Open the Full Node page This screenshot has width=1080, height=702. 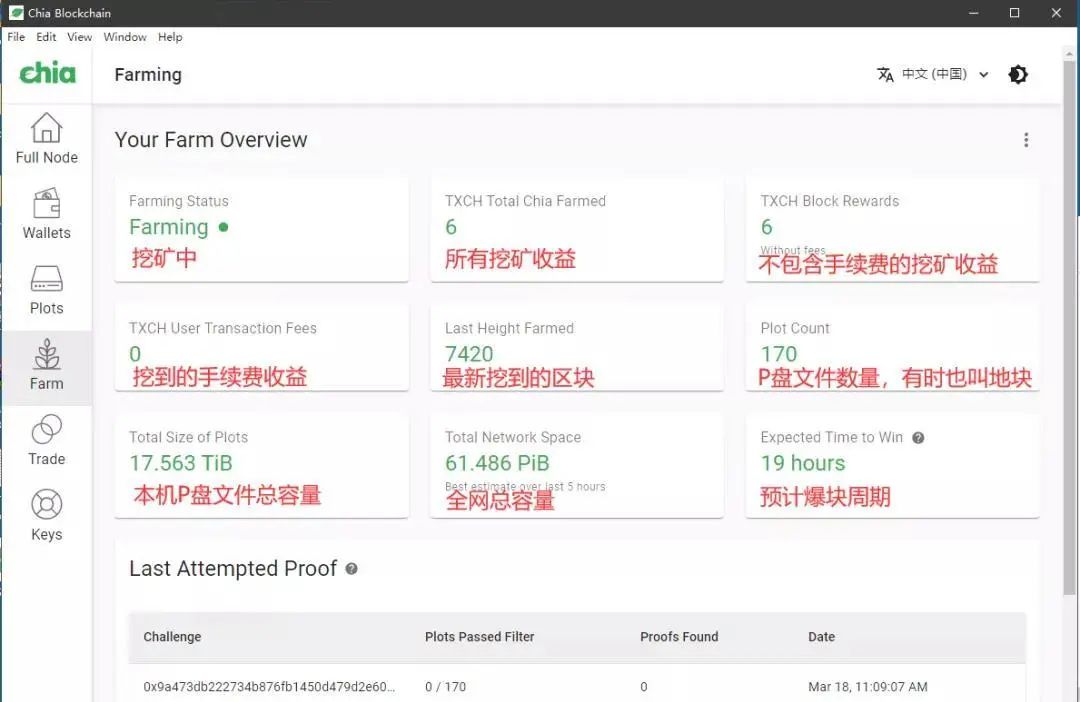click(x=46, y=138)
